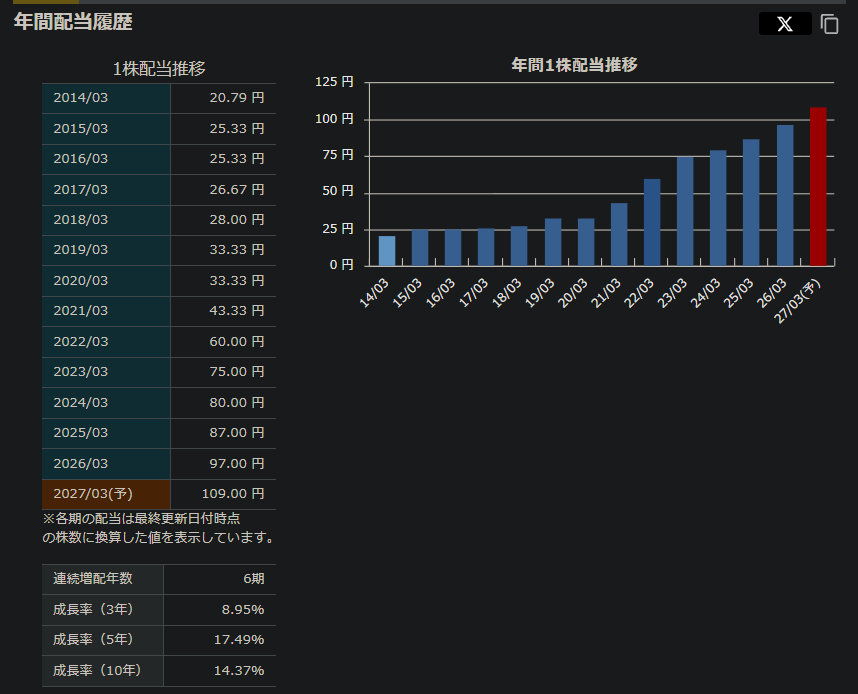Click the 0 円 axis label
Viewport: 858px width, 694px height.
(x=341, y=265)
